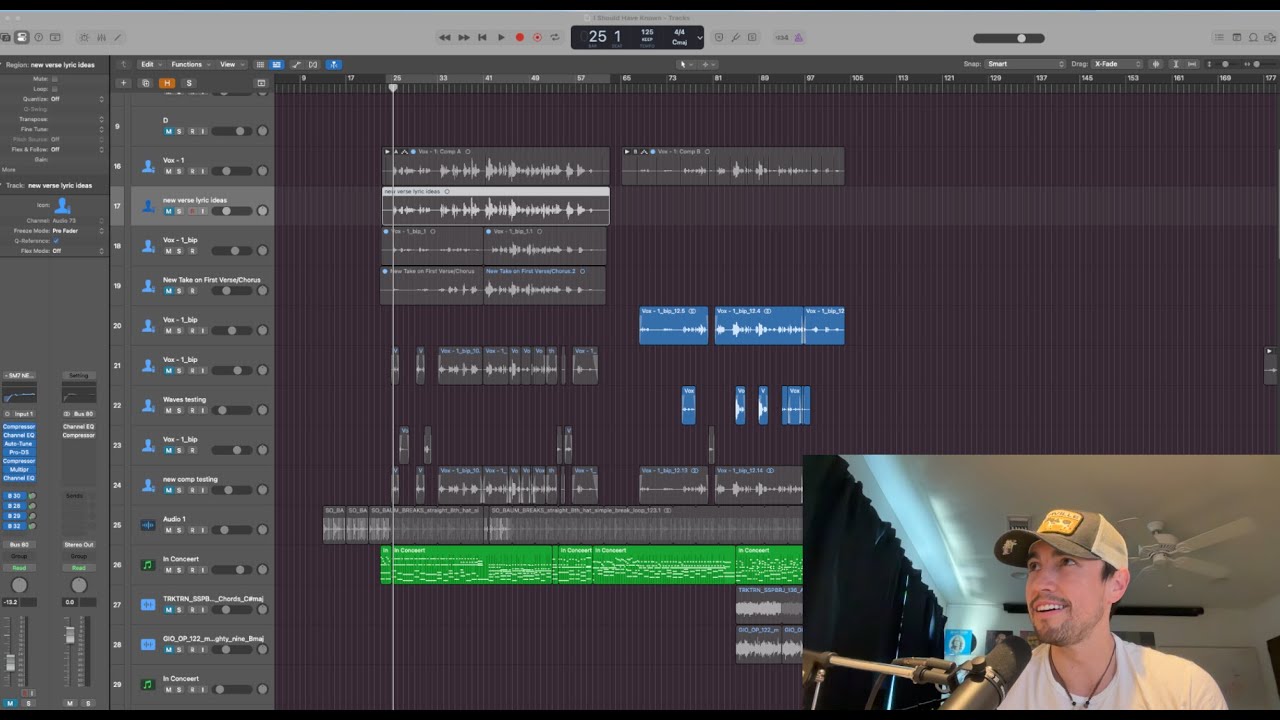
Task: Click the Rewind transport button
Action: 445,37
